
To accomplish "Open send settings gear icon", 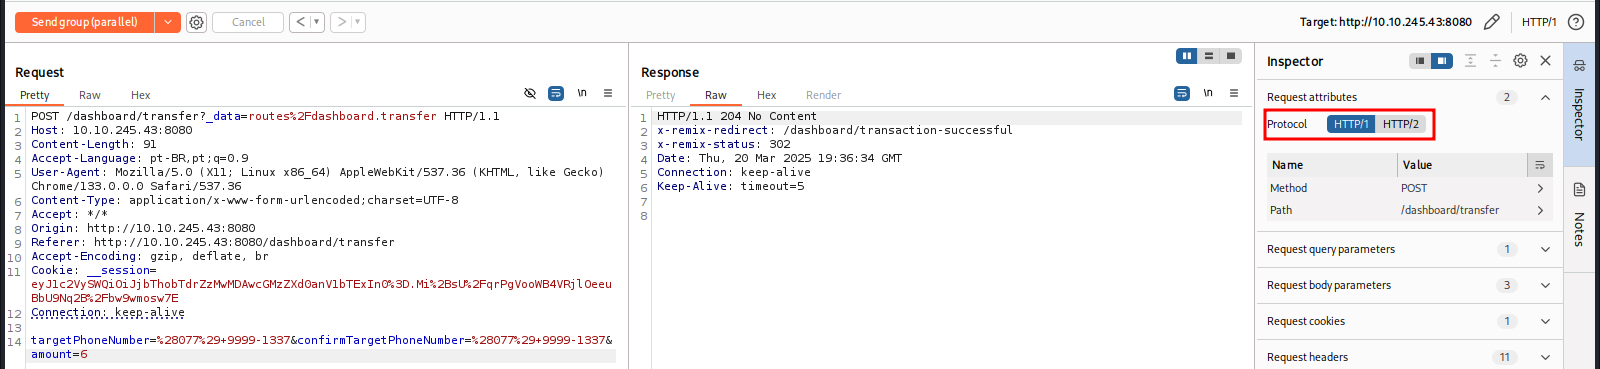I will (197, 22).
